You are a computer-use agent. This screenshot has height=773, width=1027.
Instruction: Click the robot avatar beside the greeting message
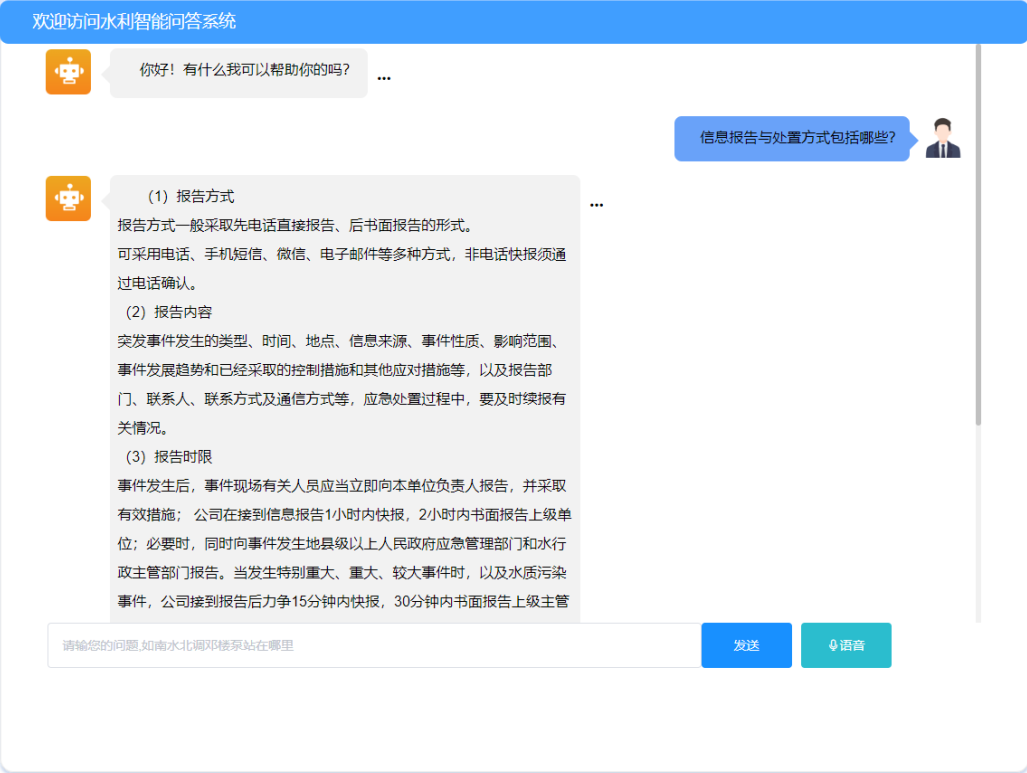(68, 72)
